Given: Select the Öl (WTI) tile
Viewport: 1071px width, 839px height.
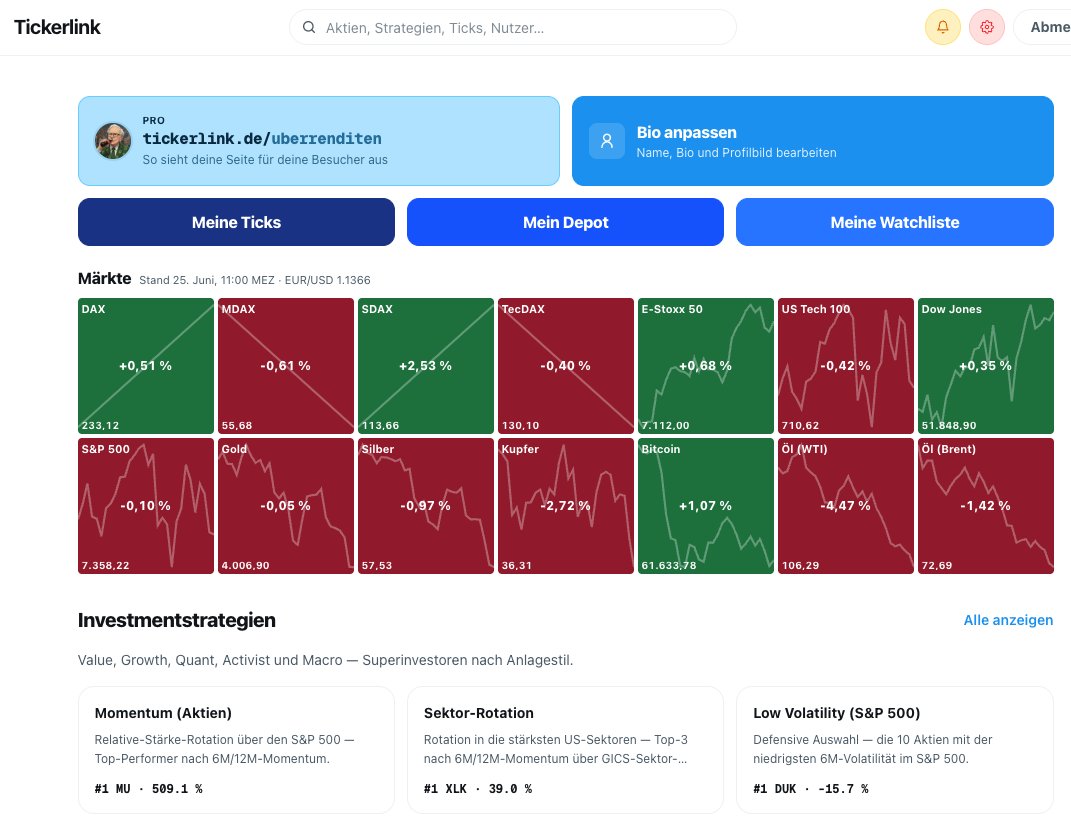Looking at the screenshot, I should pyautogui.click(x=846, y=506).
